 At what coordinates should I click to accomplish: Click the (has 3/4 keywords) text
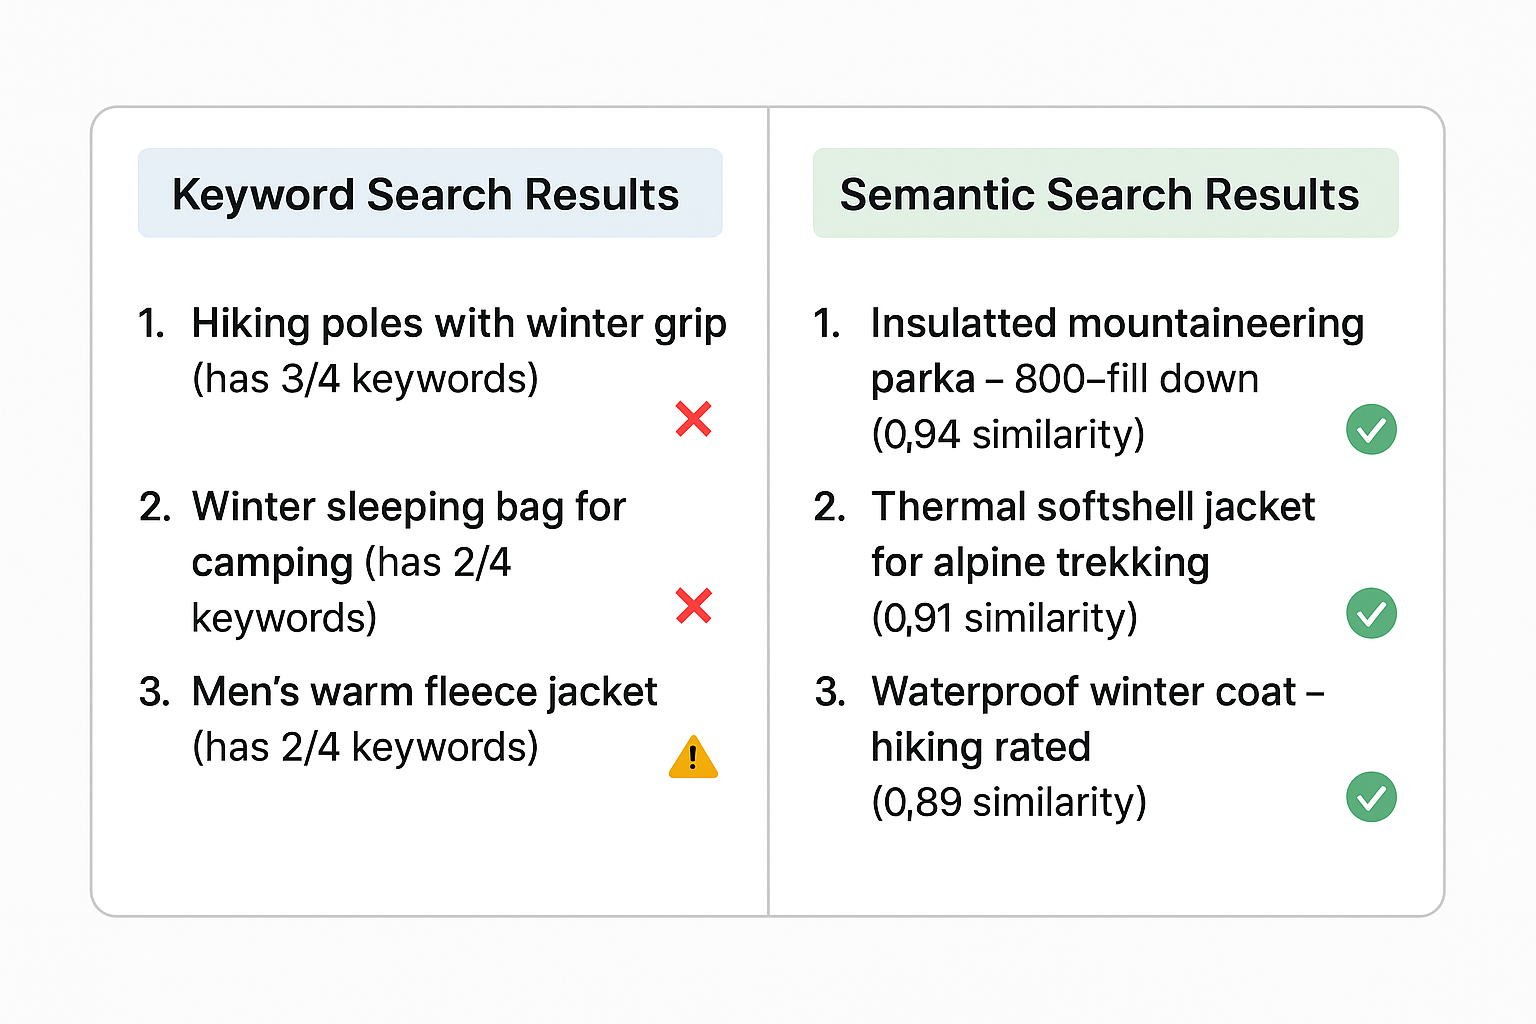point(365,379)
